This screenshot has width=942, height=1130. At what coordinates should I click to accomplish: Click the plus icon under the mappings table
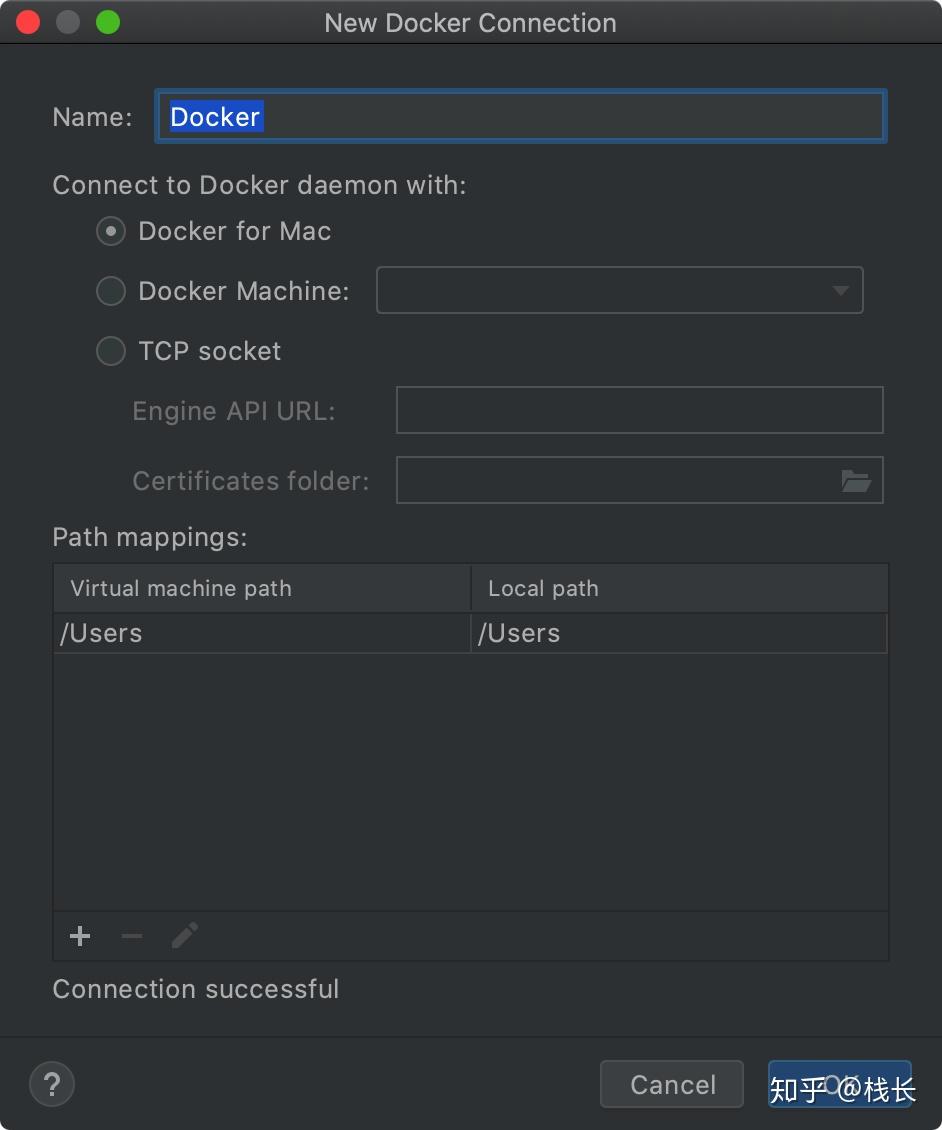pos(80,936)
